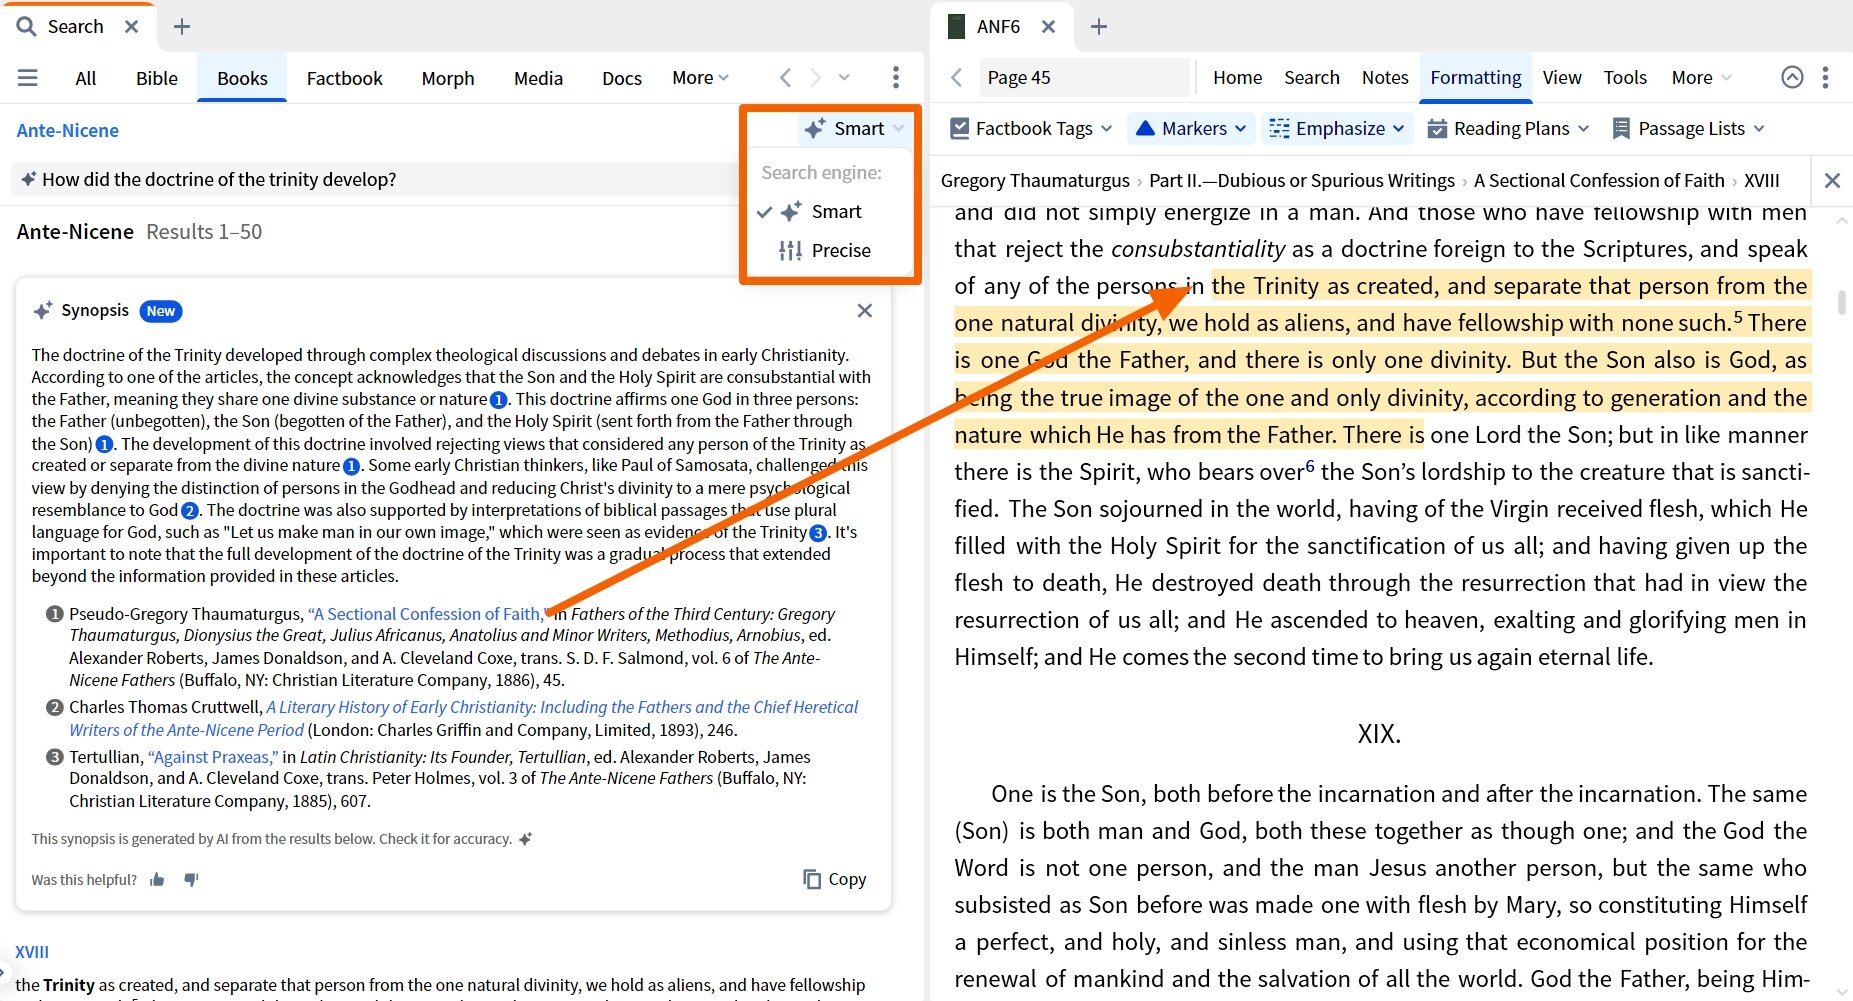Viewport: 1853px width, 1001px height.
Task: Close the ANF6 tab
Action: click(x=1048, y=27)
